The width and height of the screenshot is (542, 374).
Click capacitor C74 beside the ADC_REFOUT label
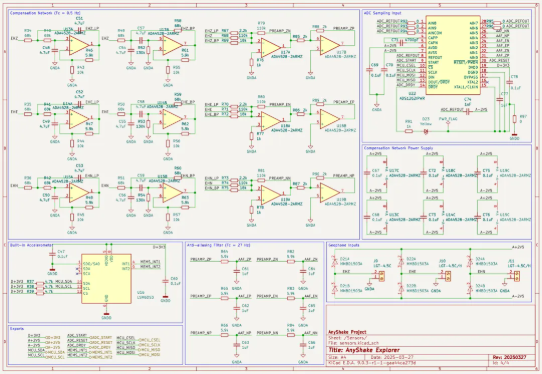(468, 112)
